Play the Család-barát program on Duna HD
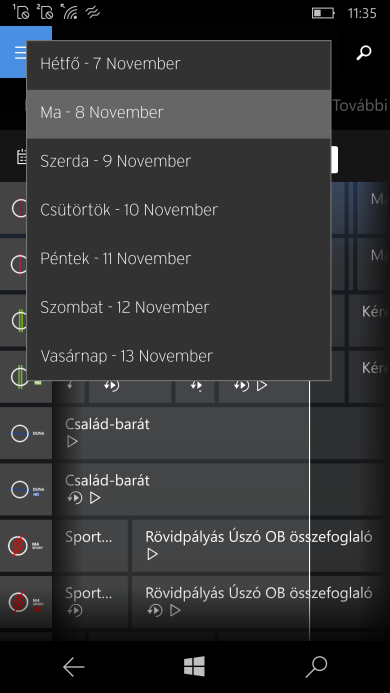This screenshot has height=693, width=390. [95, 498]
